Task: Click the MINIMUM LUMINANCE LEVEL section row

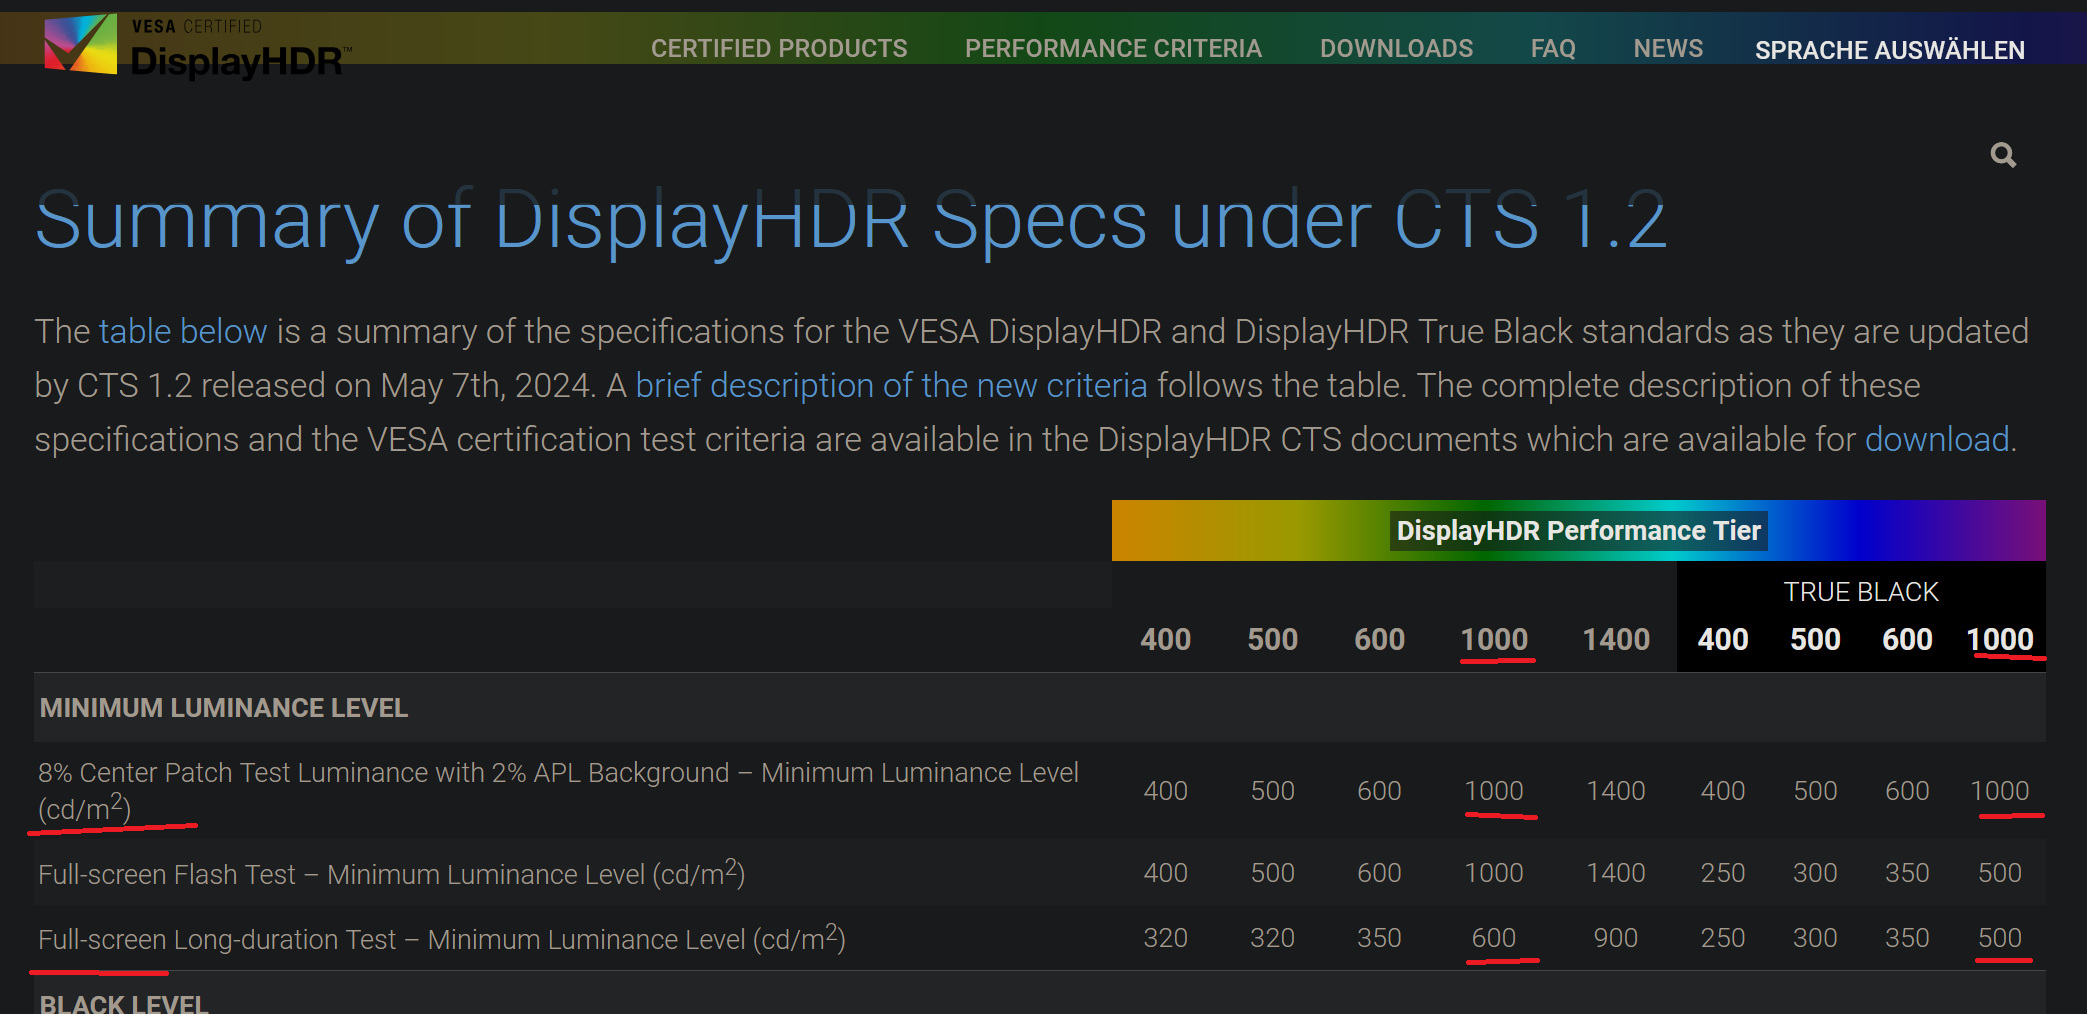Action: click(x=223, y=708)
